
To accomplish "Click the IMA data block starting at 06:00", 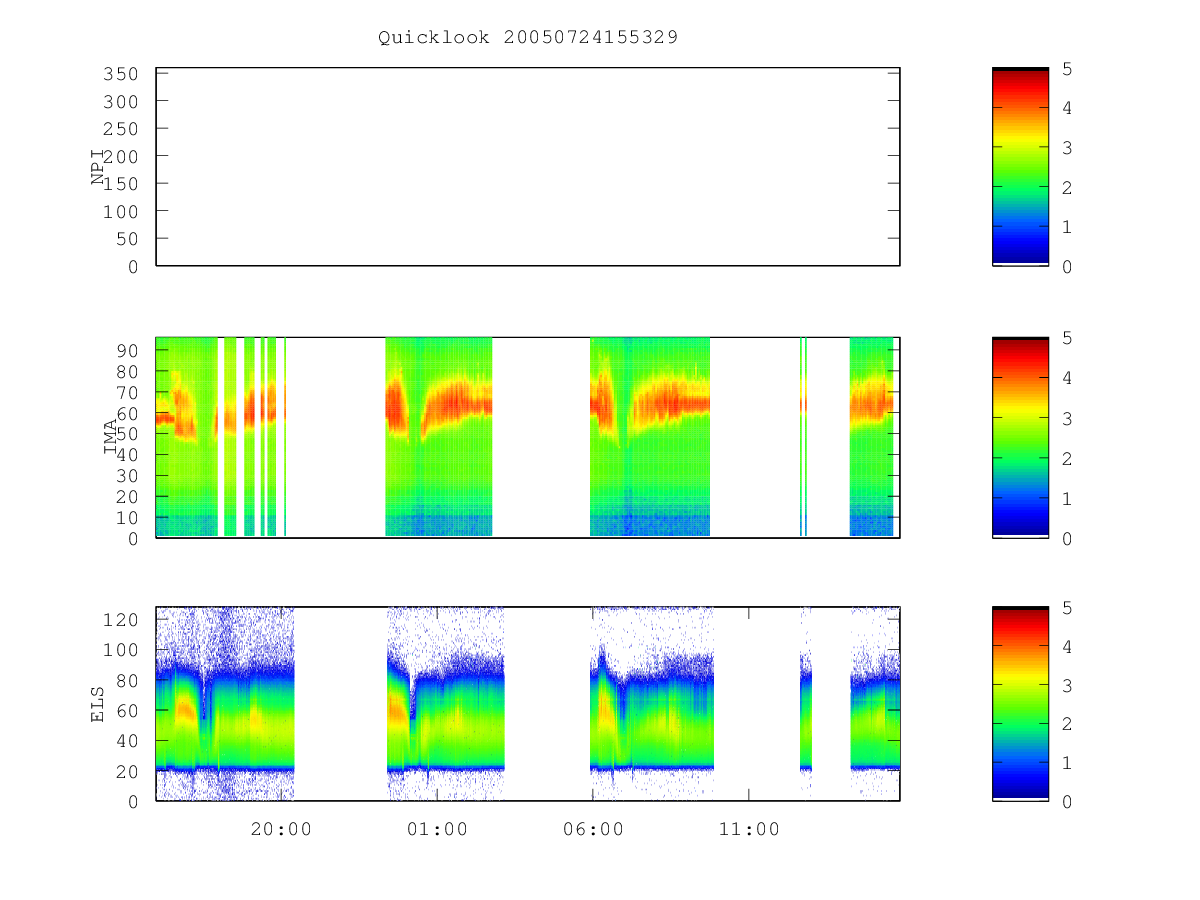I will 650,437.
